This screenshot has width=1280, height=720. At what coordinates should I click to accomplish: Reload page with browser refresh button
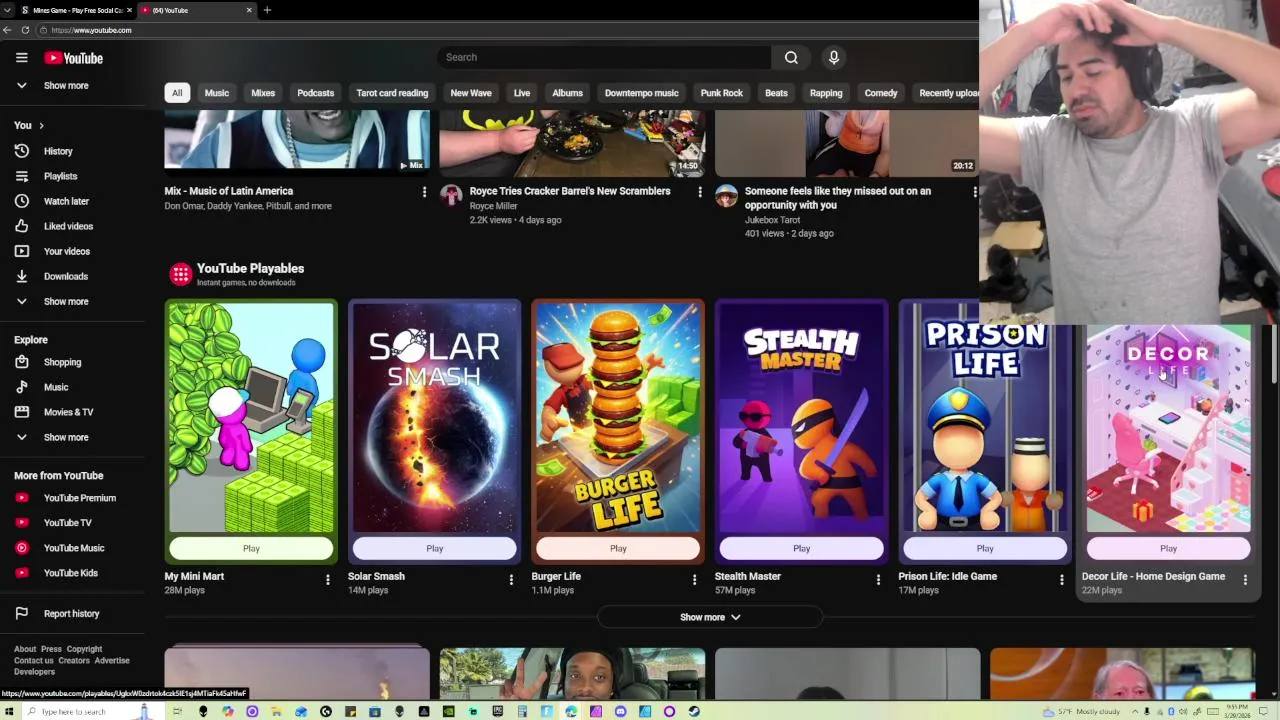pyautogui.click(x=25, y=30)
